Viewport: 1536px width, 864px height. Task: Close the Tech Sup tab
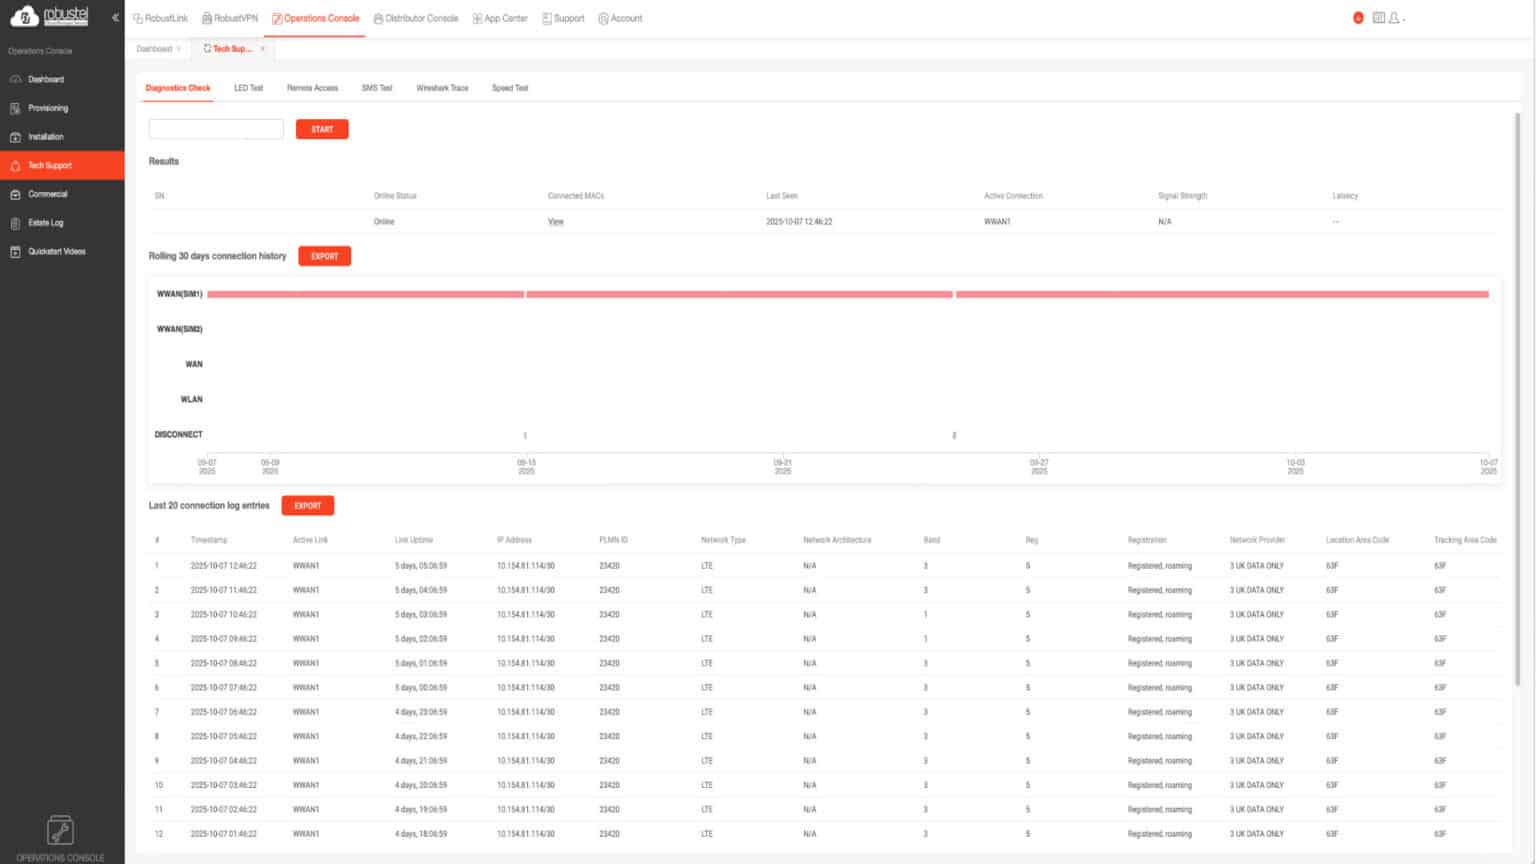pyautogui.click(x=262, y=49)
